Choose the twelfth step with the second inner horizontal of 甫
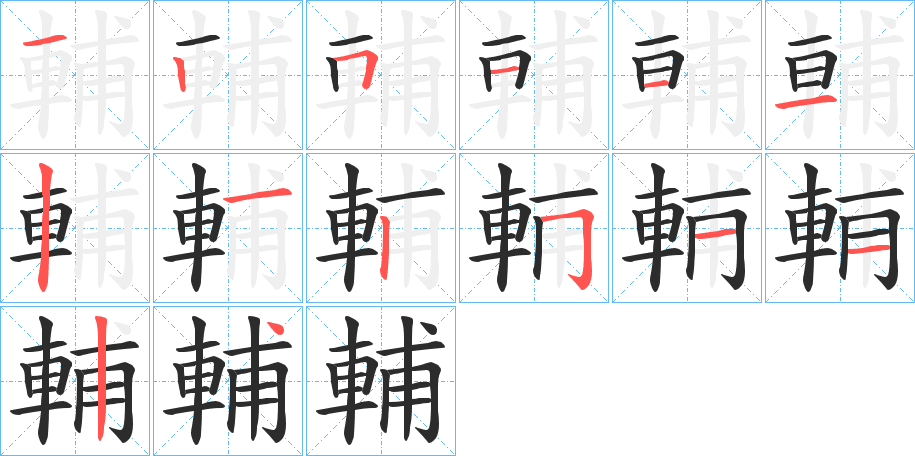 840,228
